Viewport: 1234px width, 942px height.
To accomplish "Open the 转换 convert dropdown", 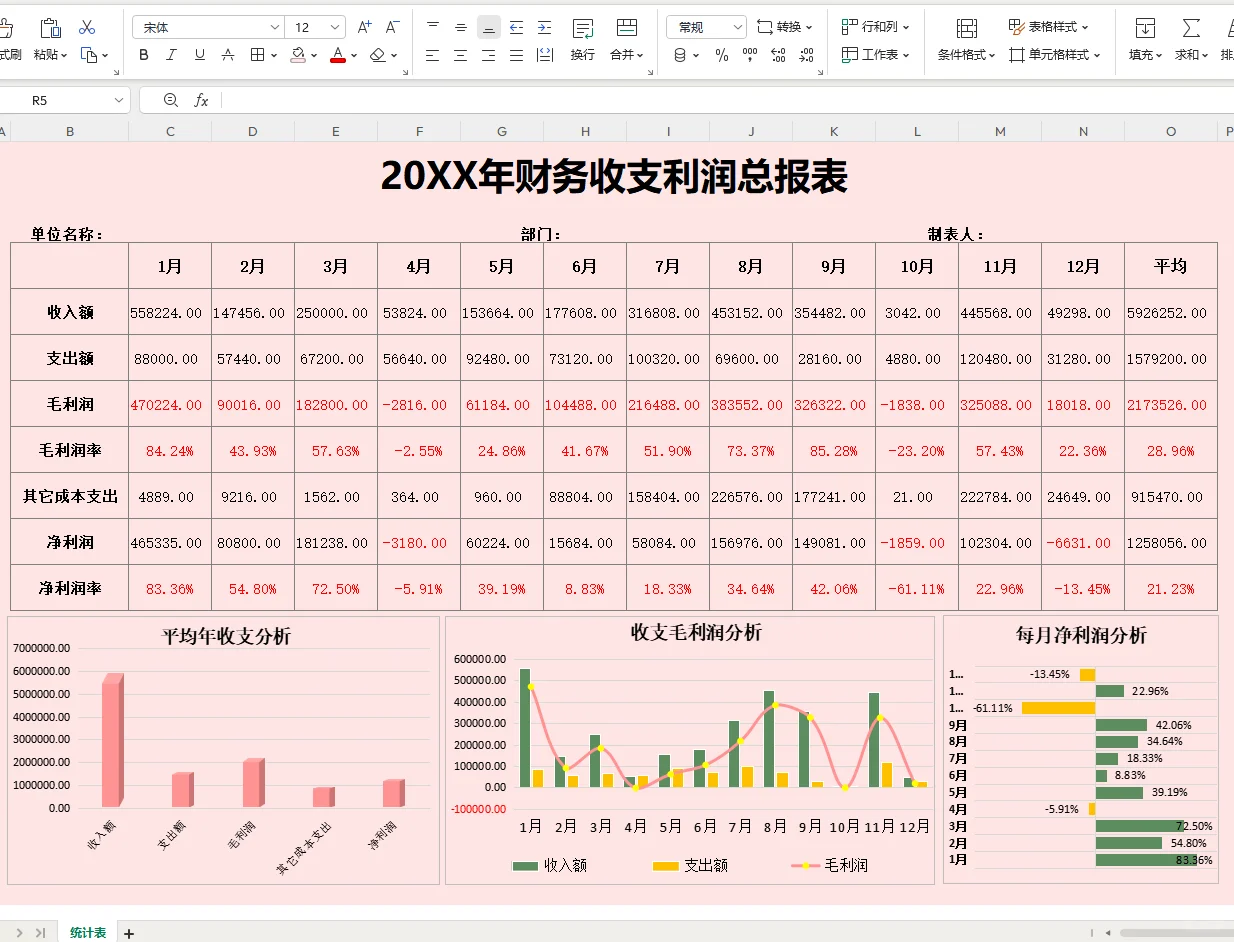I will click(x=785, y=27).
